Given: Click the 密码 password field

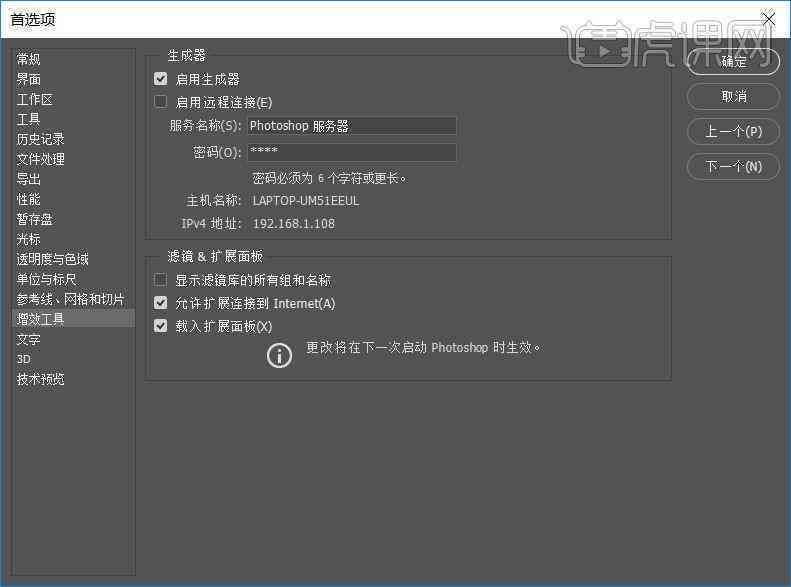Looking at the screenshot, I should pos(352,152).
